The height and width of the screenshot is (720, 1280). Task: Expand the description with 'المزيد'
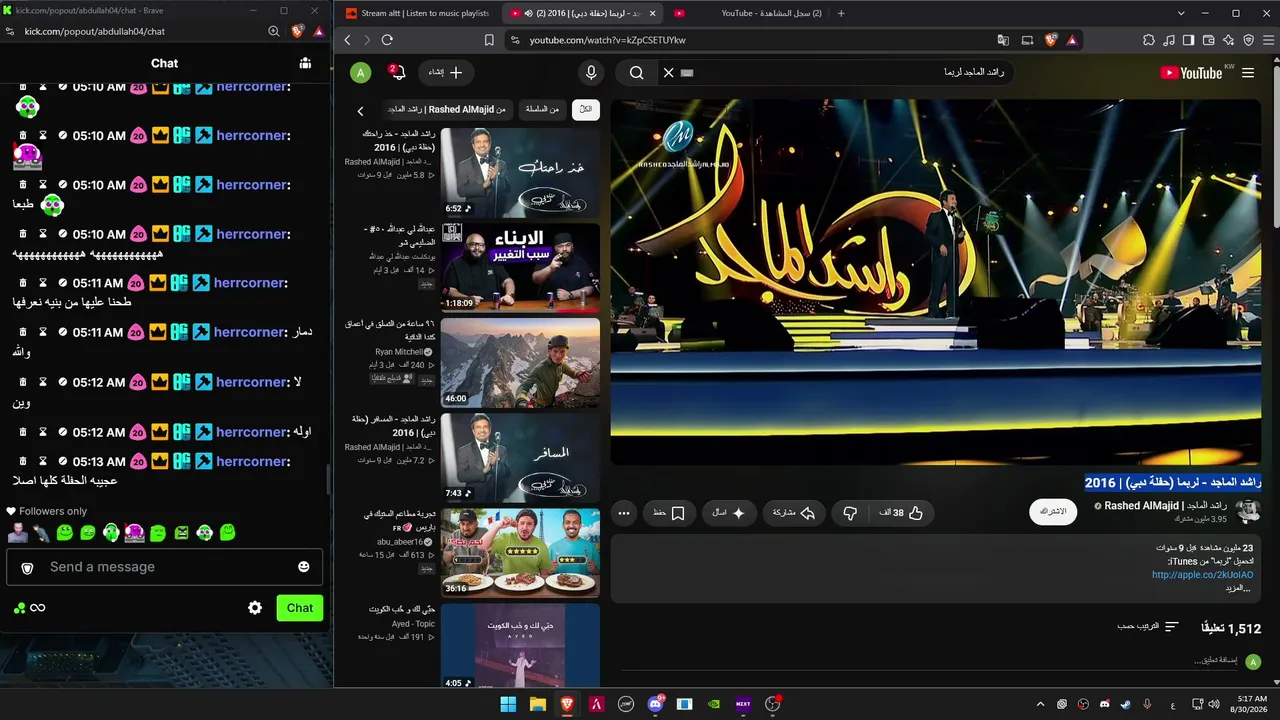coord(1239,588)
